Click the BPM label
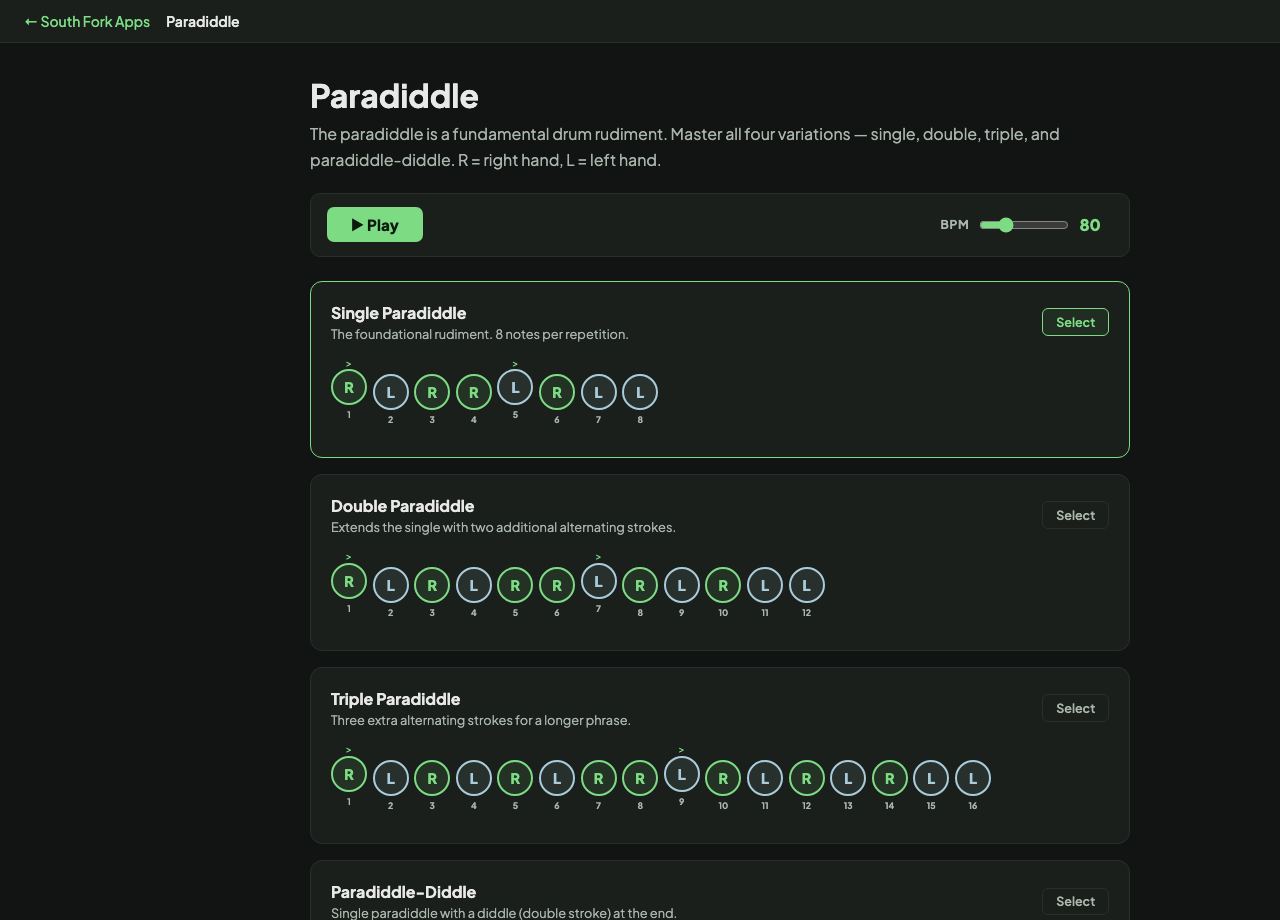Screen dimensions: 1280x920 click(x=954, y=225)
